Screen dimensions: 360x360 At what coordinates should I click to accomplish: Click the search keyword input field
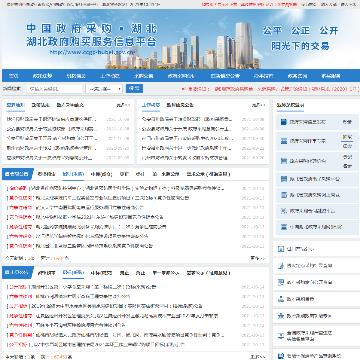click(54, 89)
